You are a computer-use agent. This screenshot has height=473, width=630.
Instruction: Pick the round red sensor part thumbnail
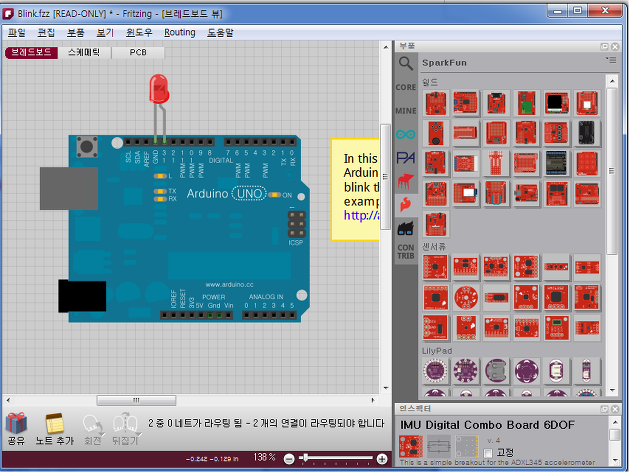(x=466, y=298)
